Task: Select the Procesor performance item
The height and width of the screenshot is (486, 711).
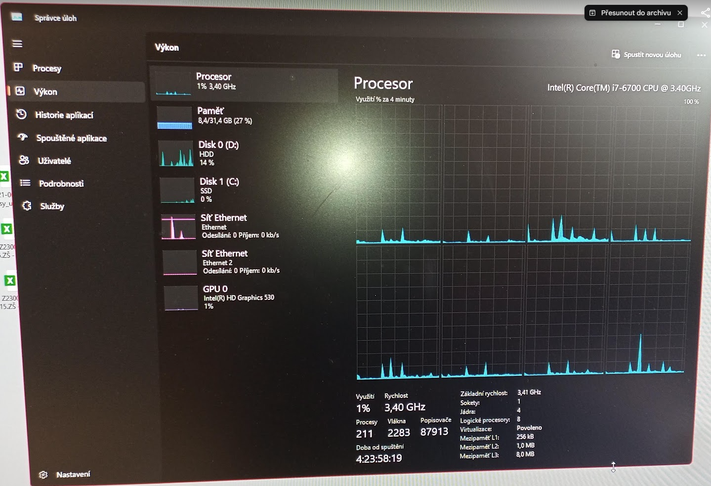Action: (x=244, y=83)
